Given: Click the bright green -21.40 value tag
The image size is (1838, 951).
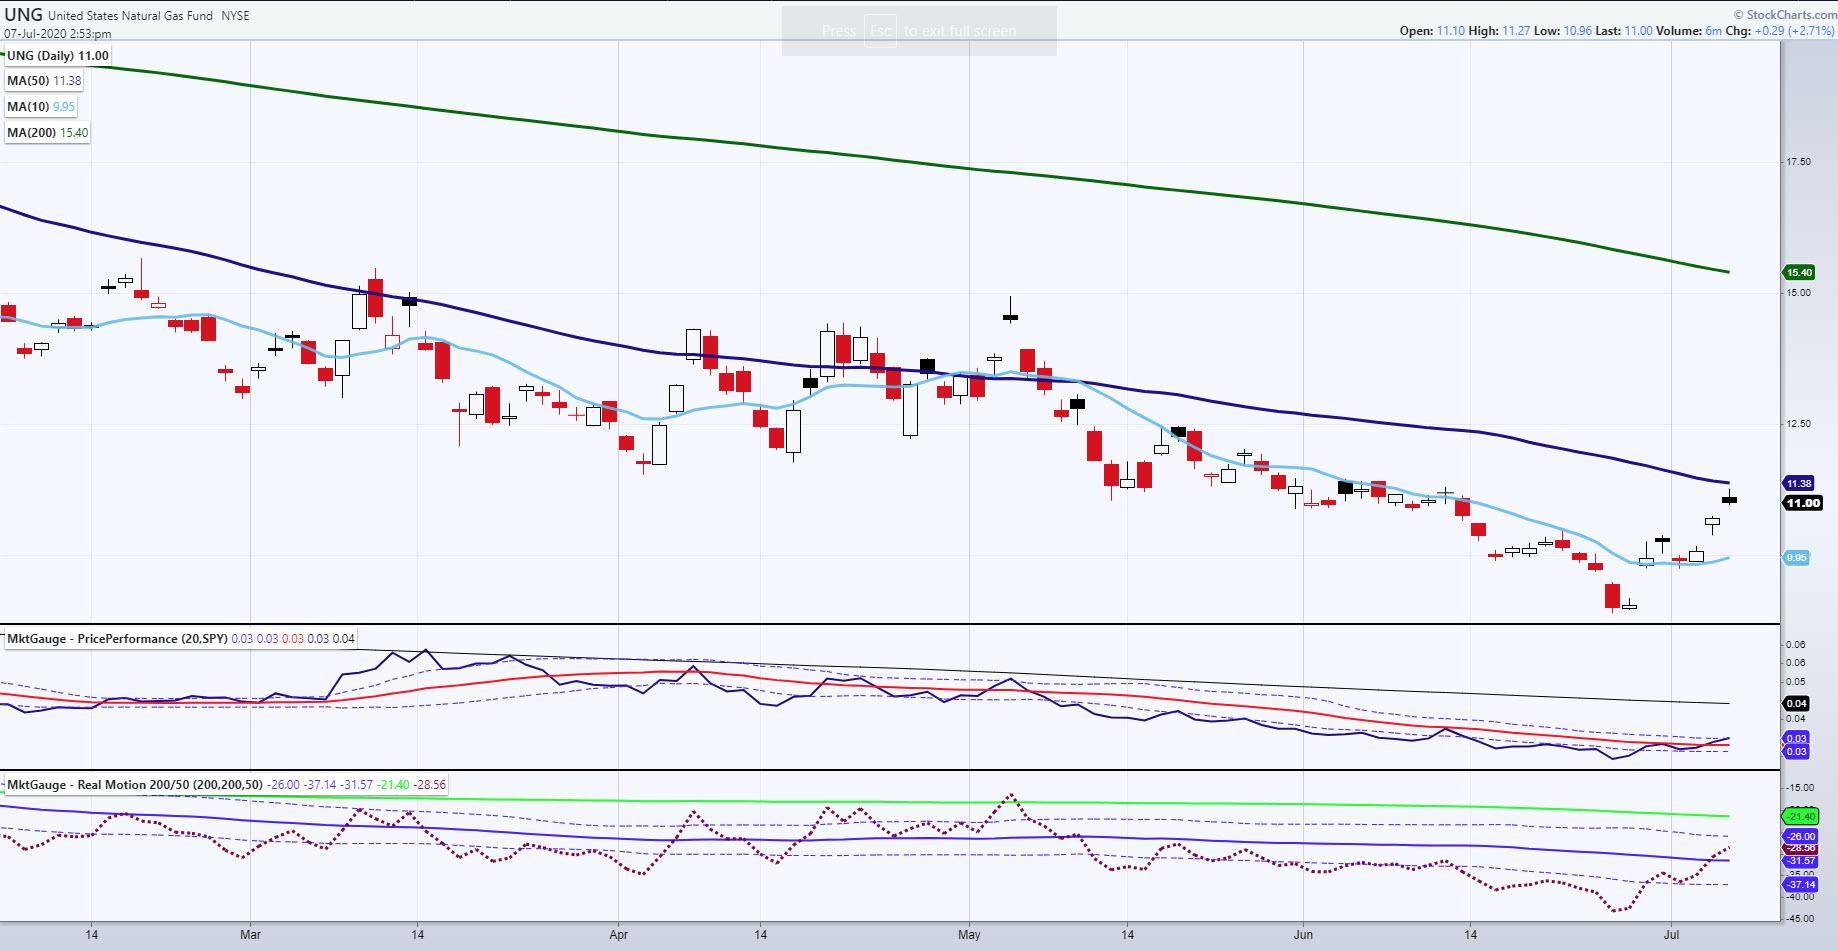Looking at the screenshot, I should [x=1801, y=816].
